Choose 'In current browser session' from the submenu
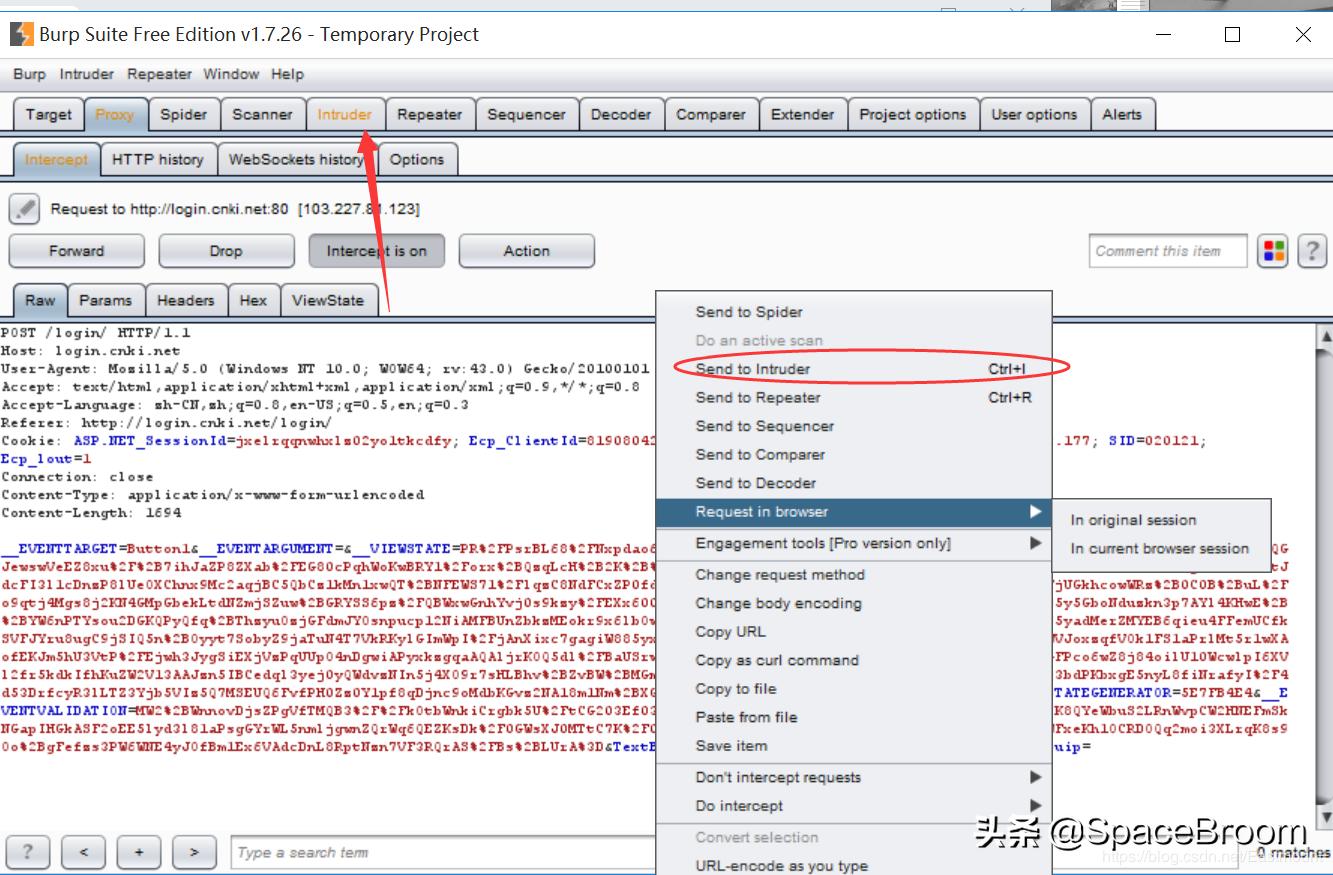 coord(1162,548)
